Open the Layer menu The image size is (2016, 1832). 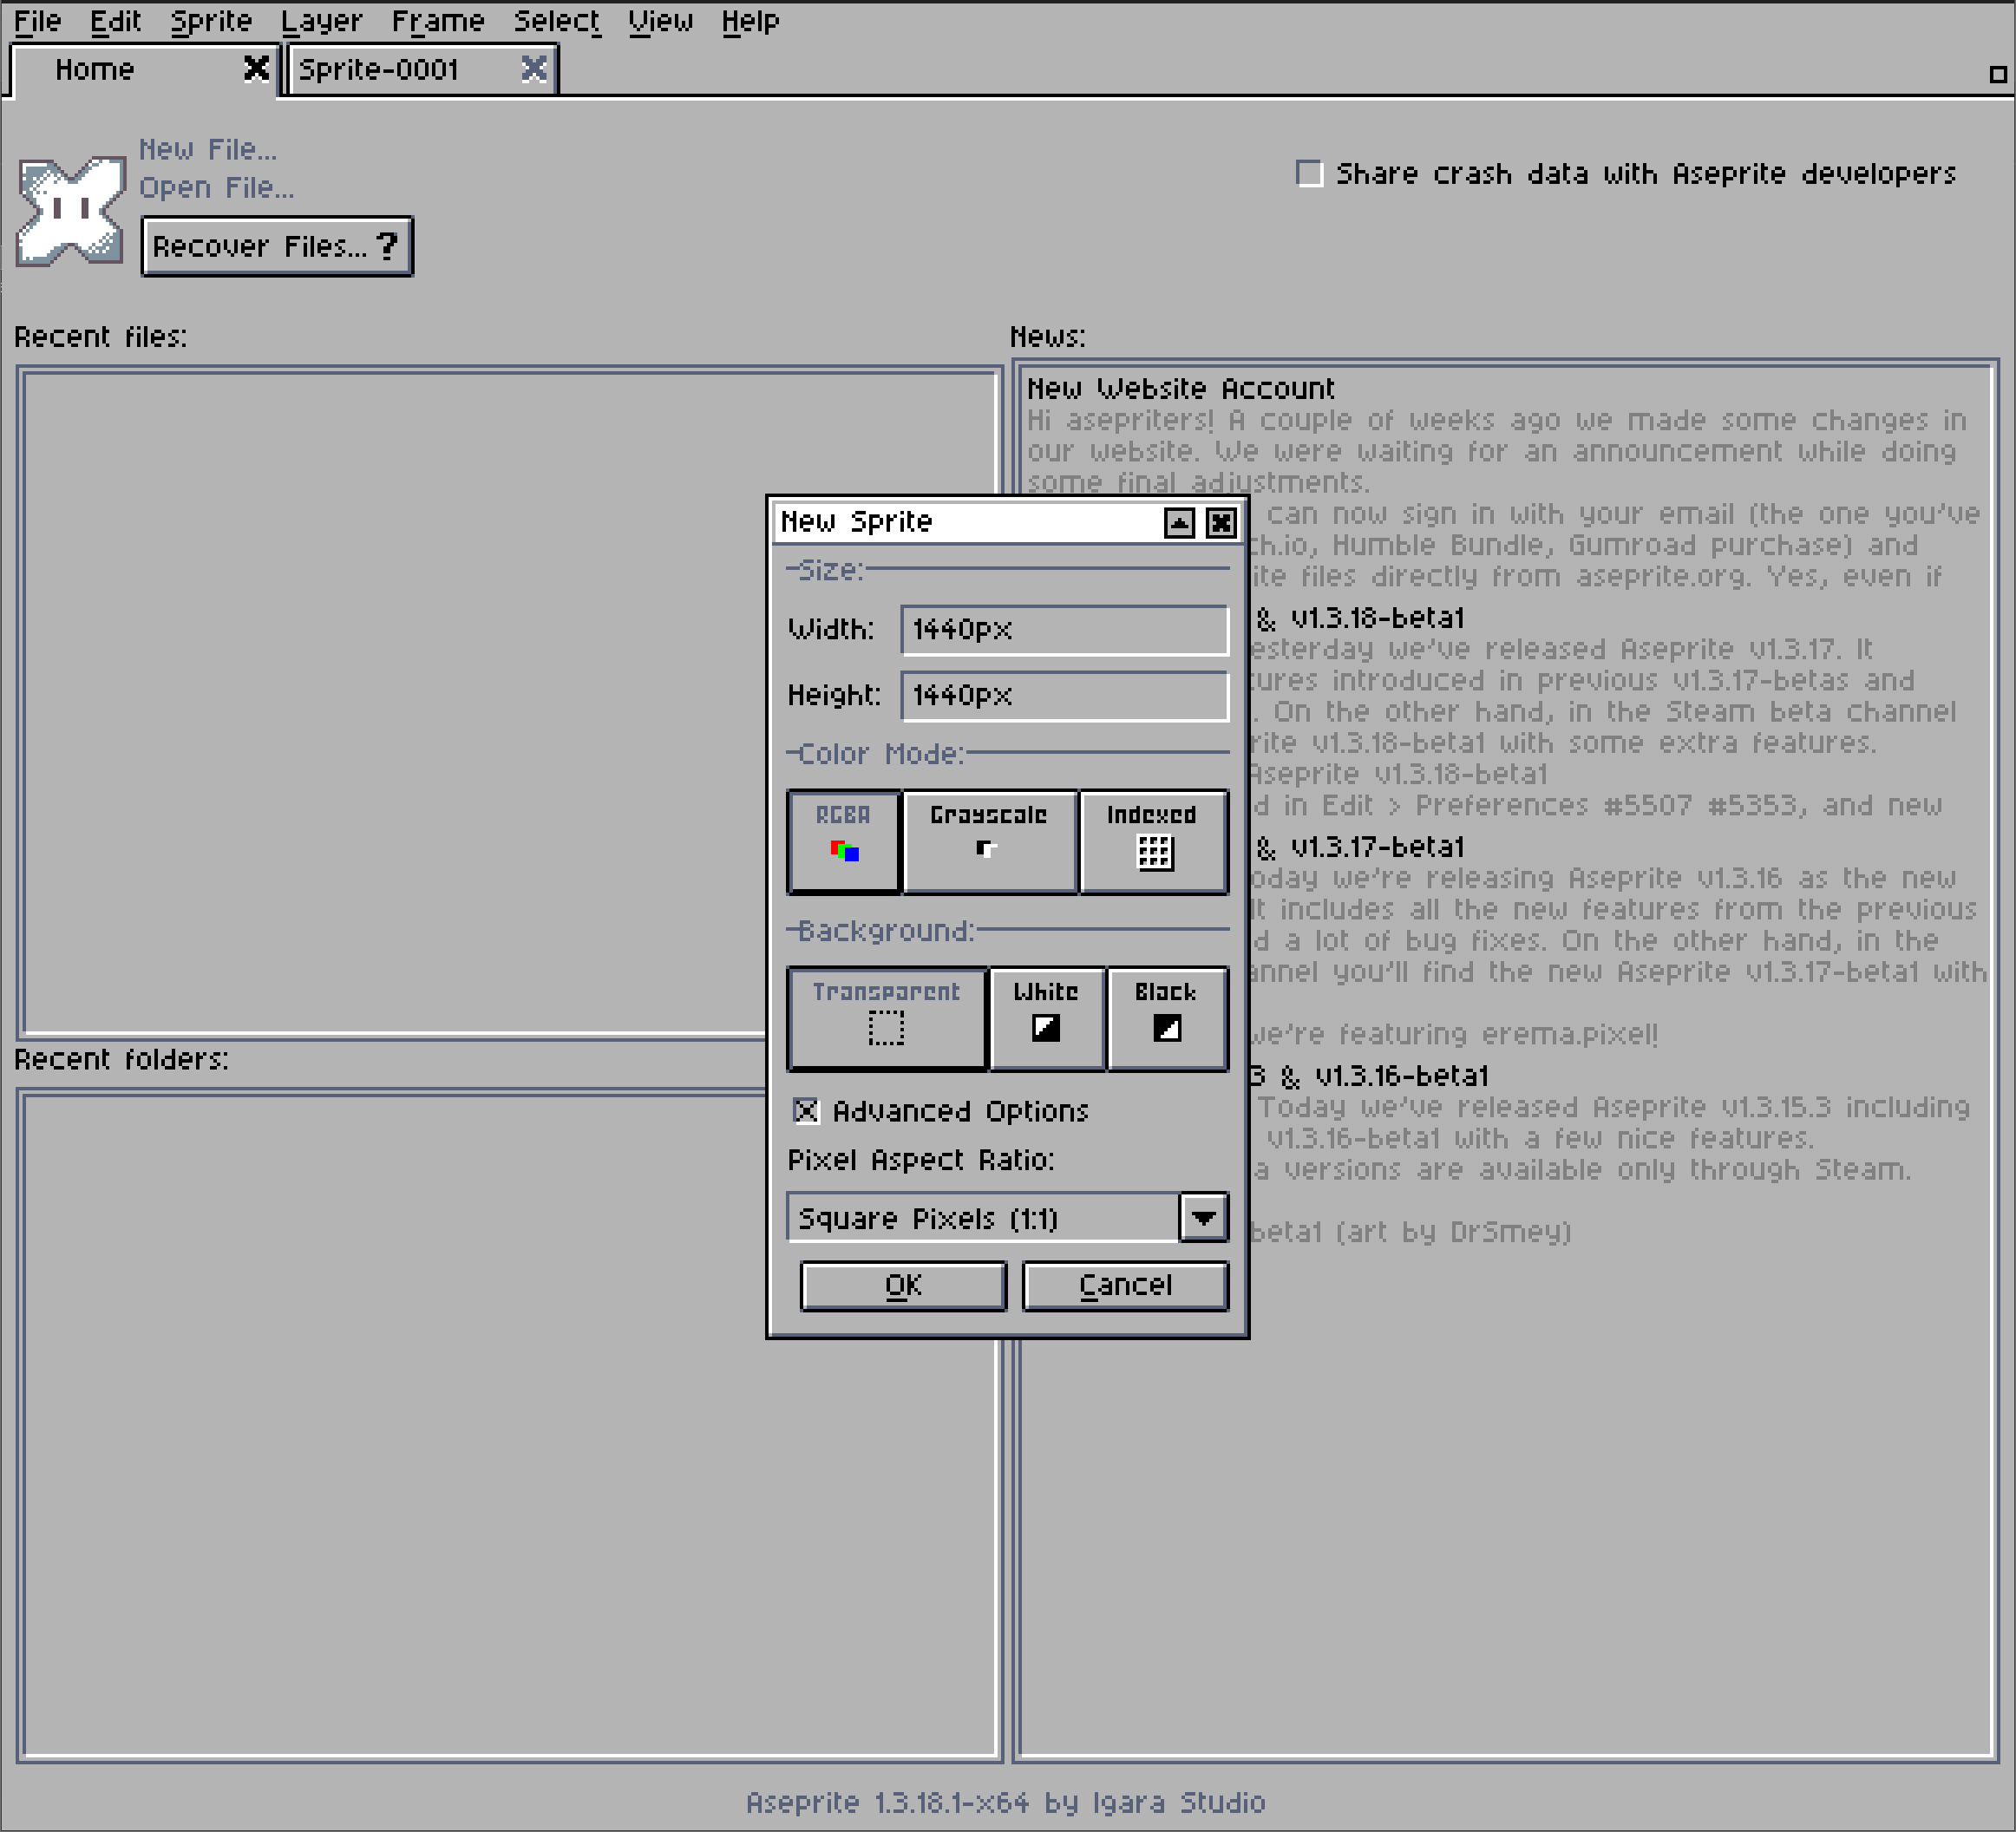click(321, 21)
